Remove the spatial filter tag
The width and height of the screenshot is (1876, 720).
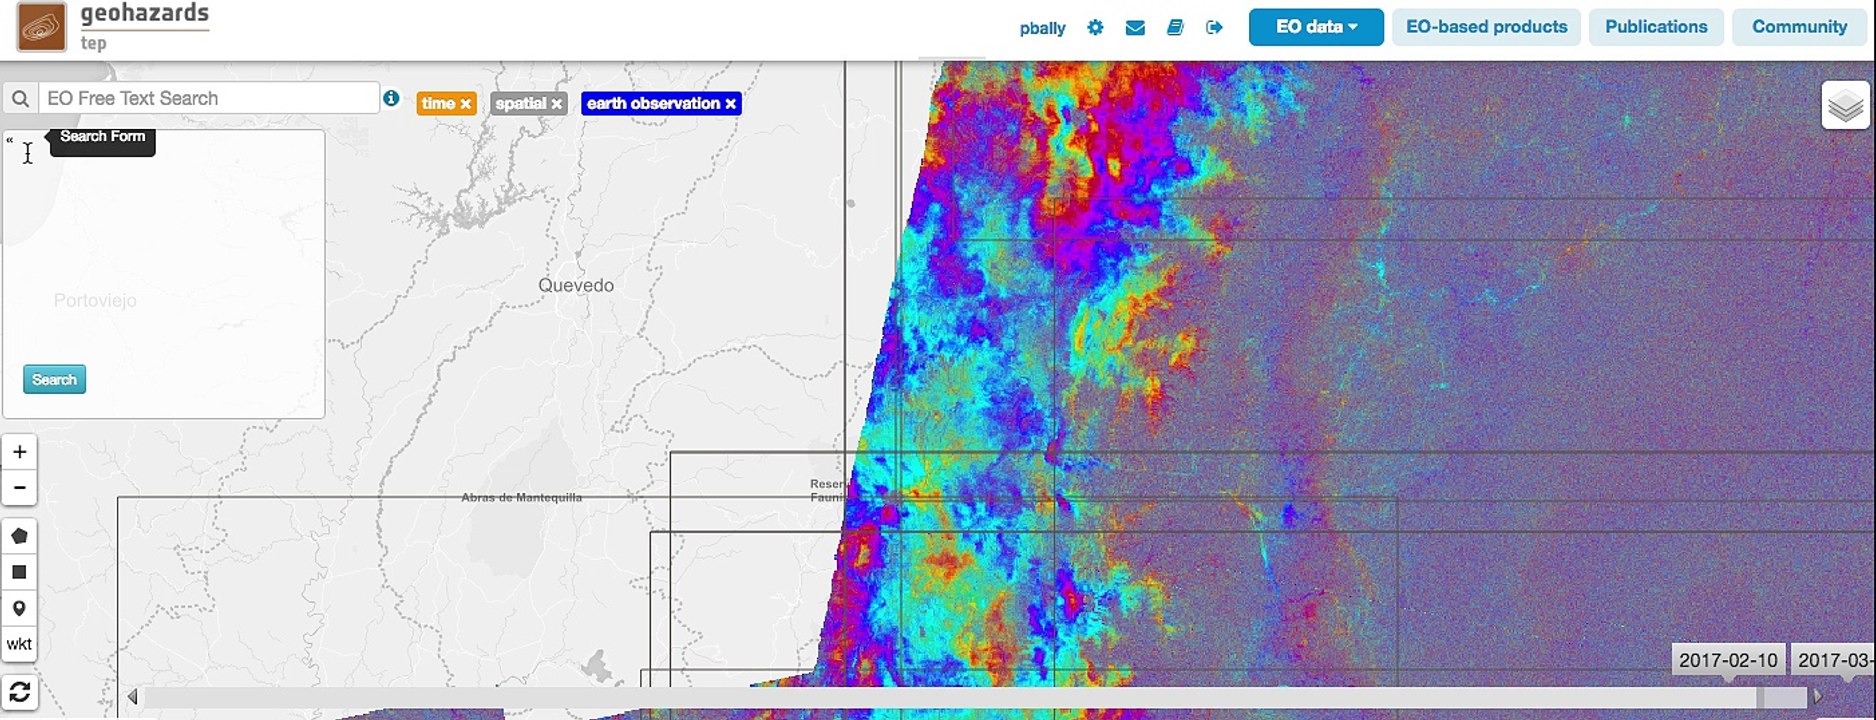[x=557, y=104]
